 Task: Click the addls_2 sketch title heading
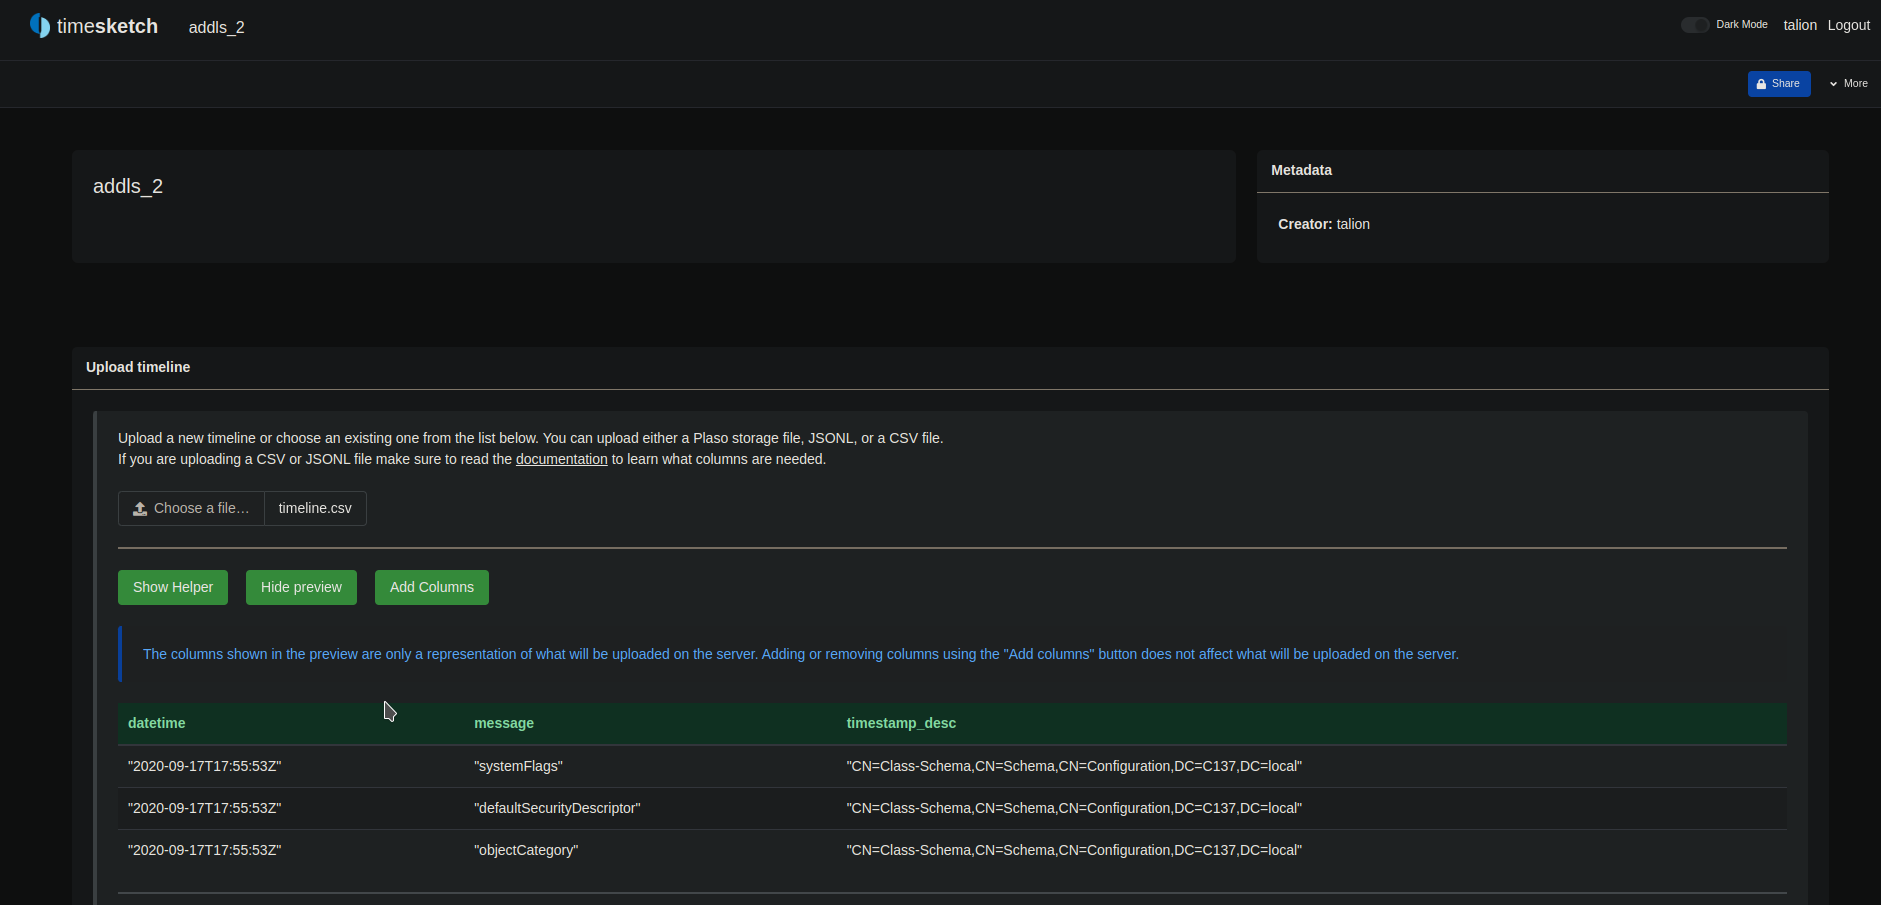(x=128, y=186)
